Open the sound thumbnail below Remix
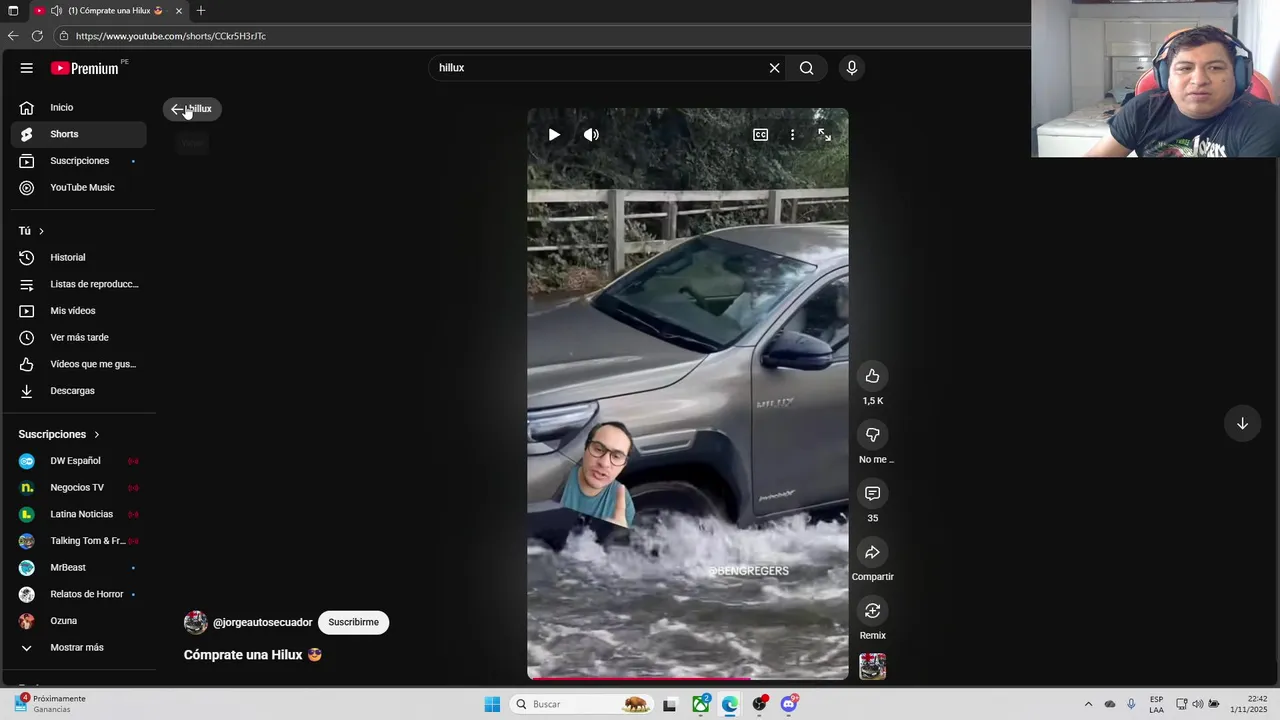The height and width of the screenshot is (720, 1280). click(x=872, y=666)
